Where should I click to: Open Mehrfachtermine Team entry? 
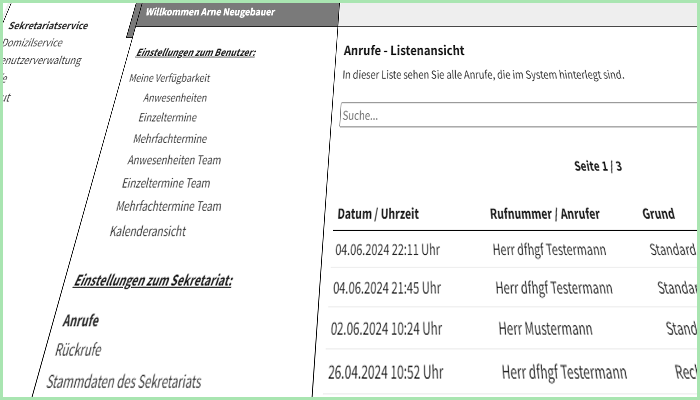169,207
